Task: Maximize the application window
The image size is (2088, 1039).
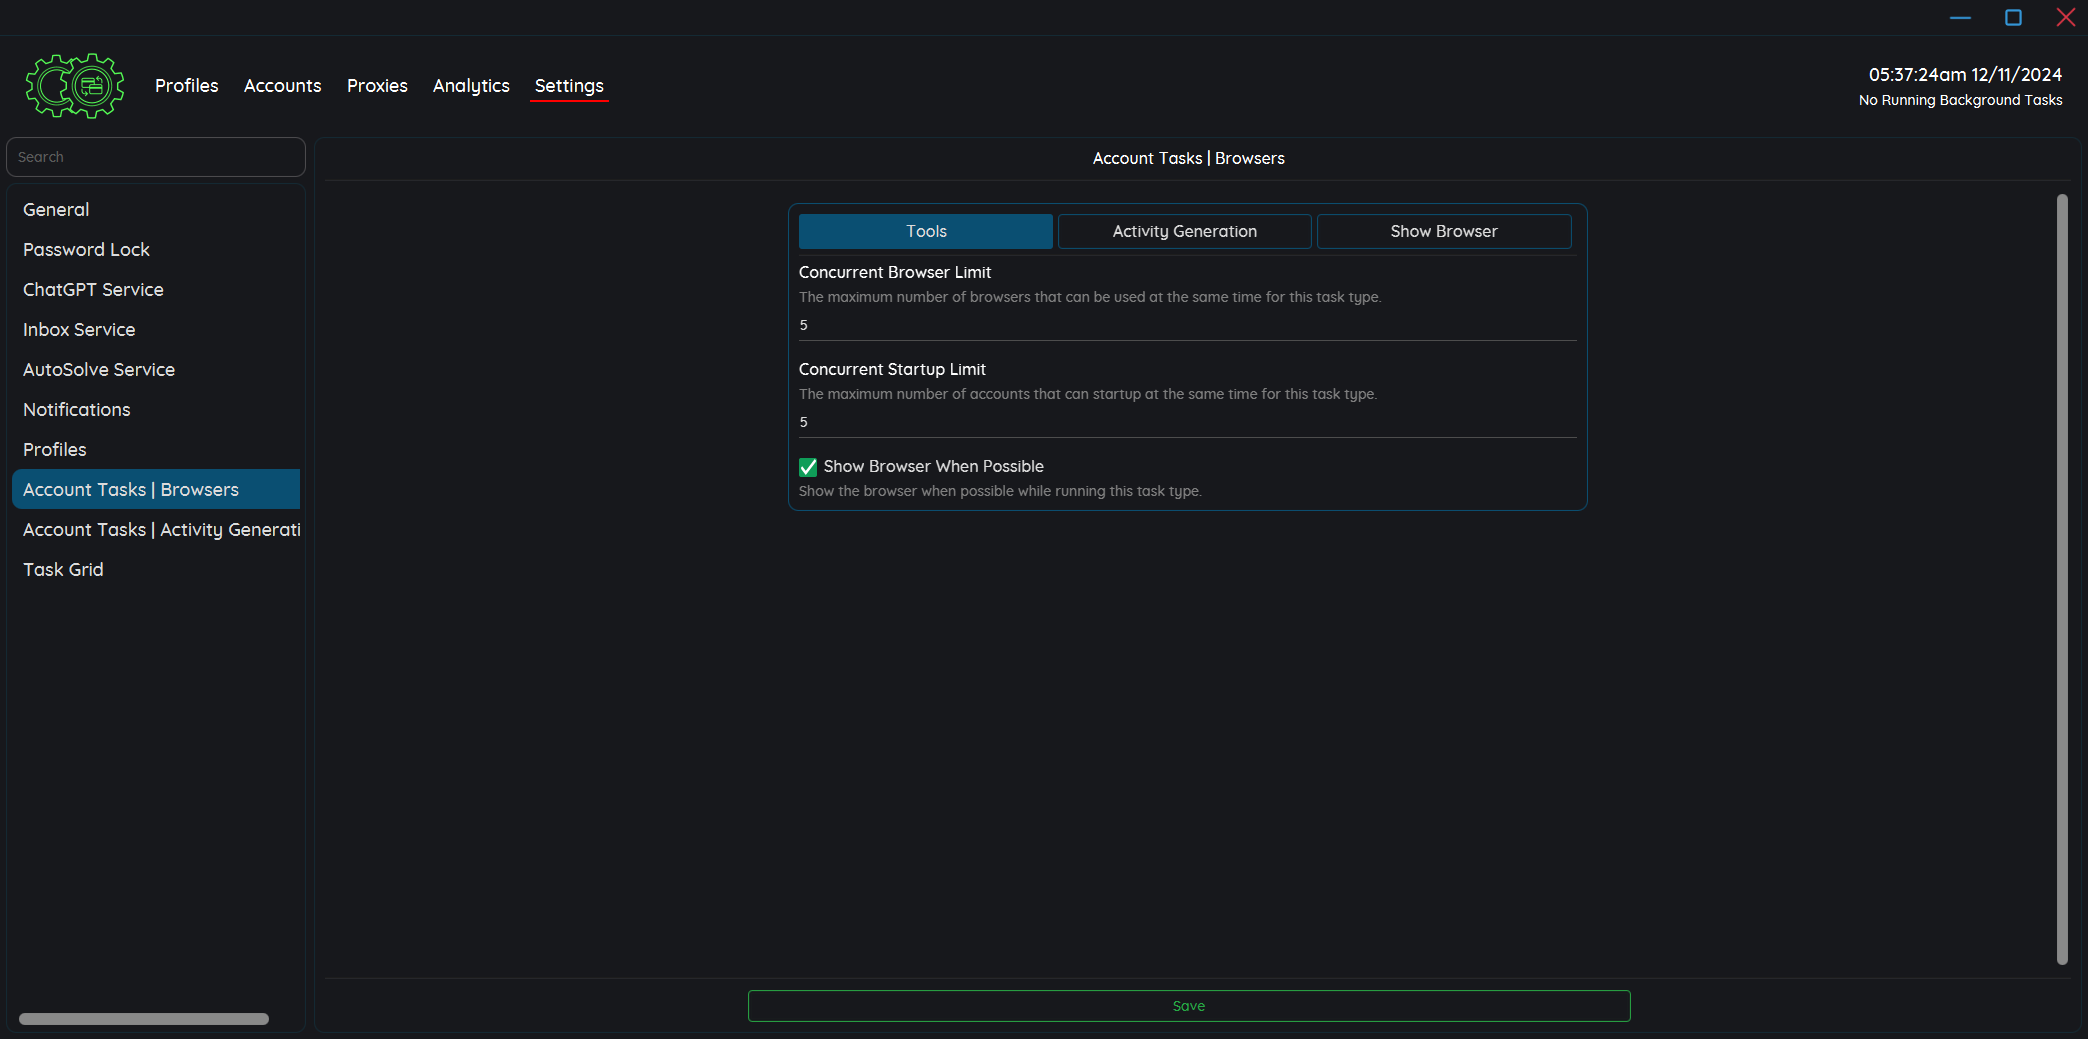Action: pos(2013,18)
